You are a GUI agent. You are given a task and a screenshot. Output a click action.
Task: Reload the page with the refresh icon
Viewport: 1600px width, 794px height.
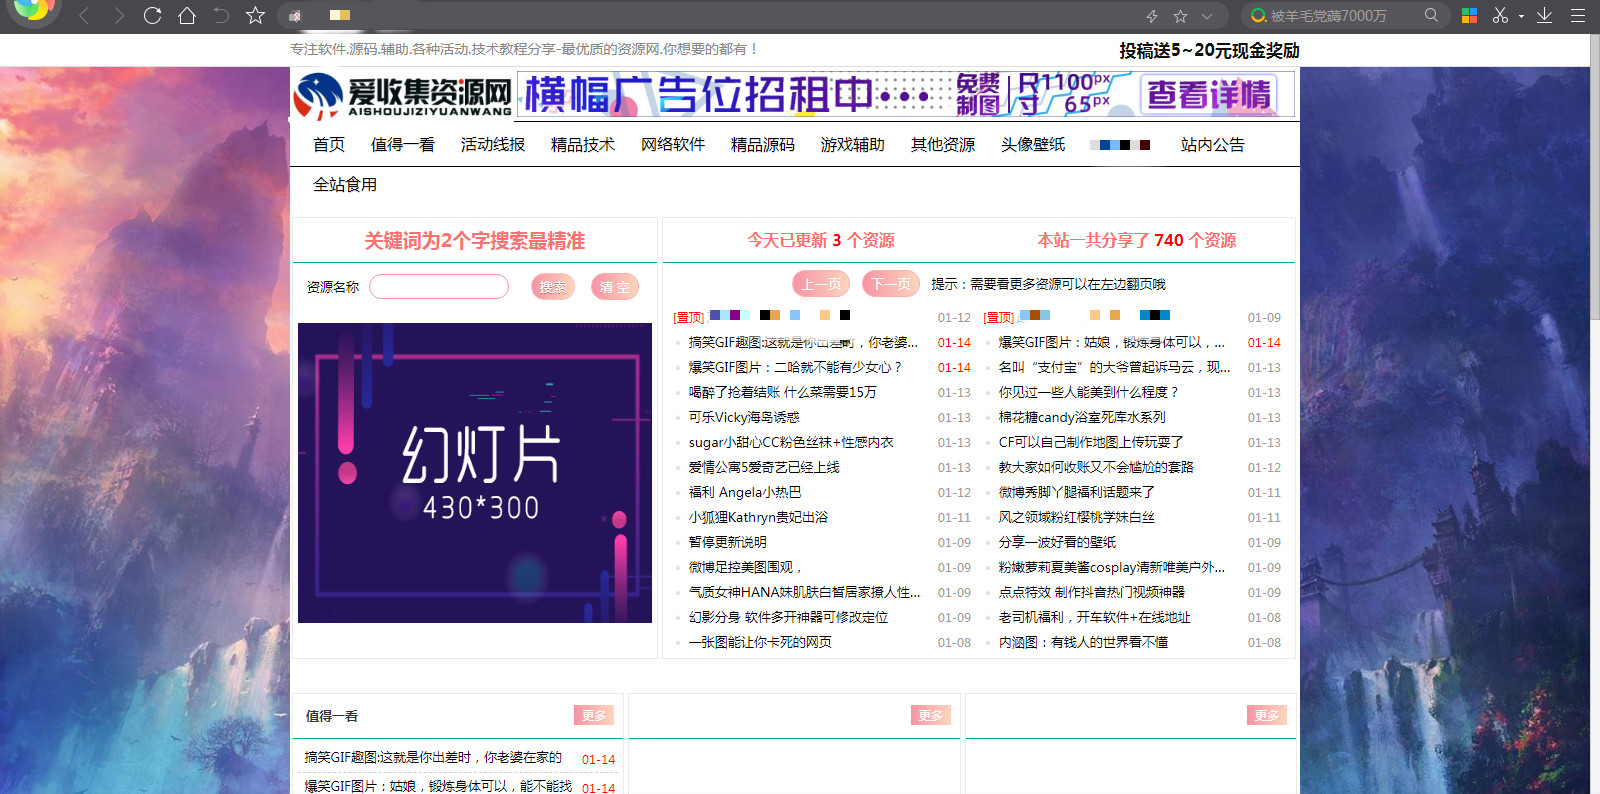pyautogui.click(x=152, y=15)
